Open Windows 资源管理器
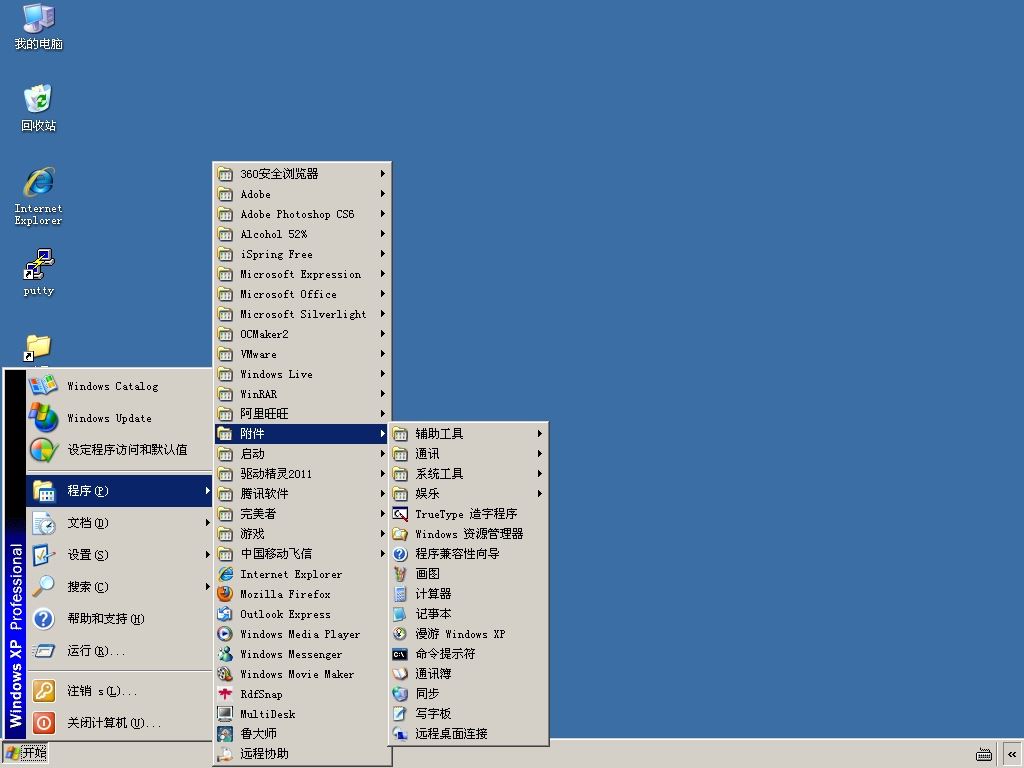This screenshot has width=1024, height=768. pos(468,534)
